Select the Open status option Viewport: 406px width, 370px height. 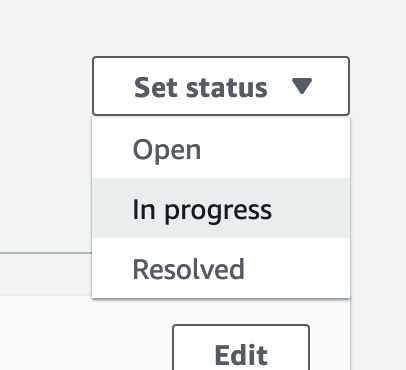pos(221,148)
